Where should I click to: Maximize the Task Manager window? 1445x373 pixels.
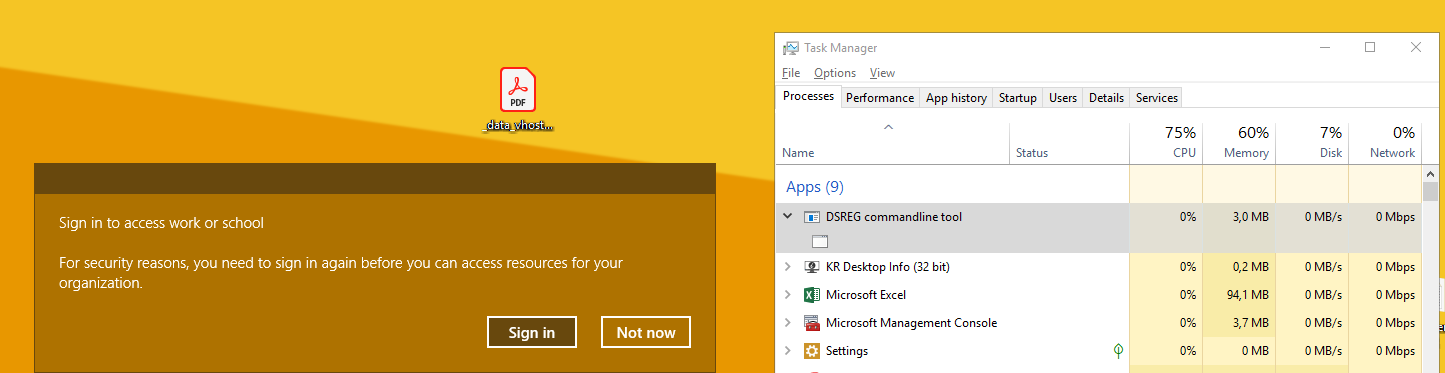1370,47
